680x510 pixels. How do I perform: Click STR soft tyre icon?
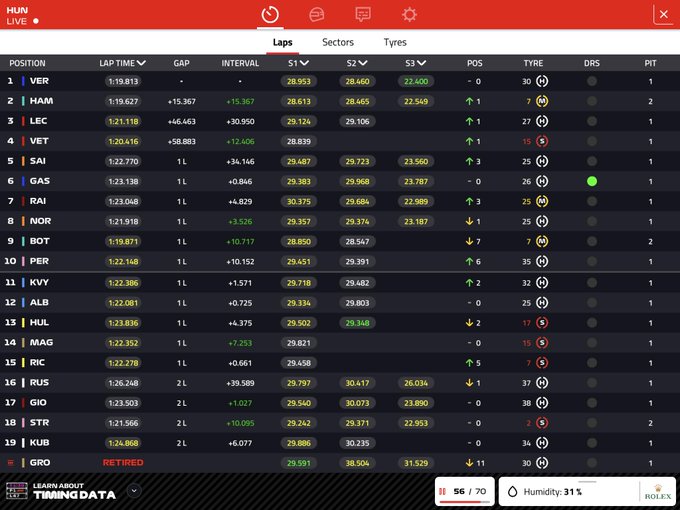pos(542,423)
